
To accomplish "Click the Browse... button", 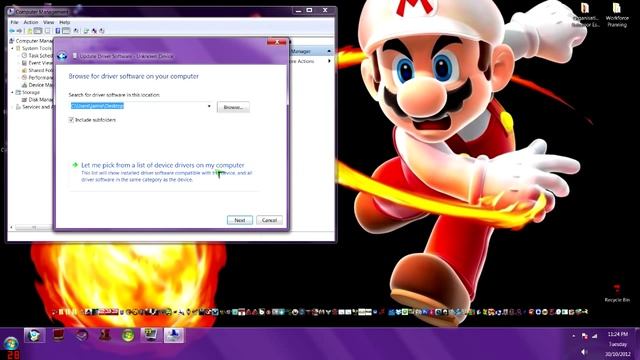I will (233, 107).
